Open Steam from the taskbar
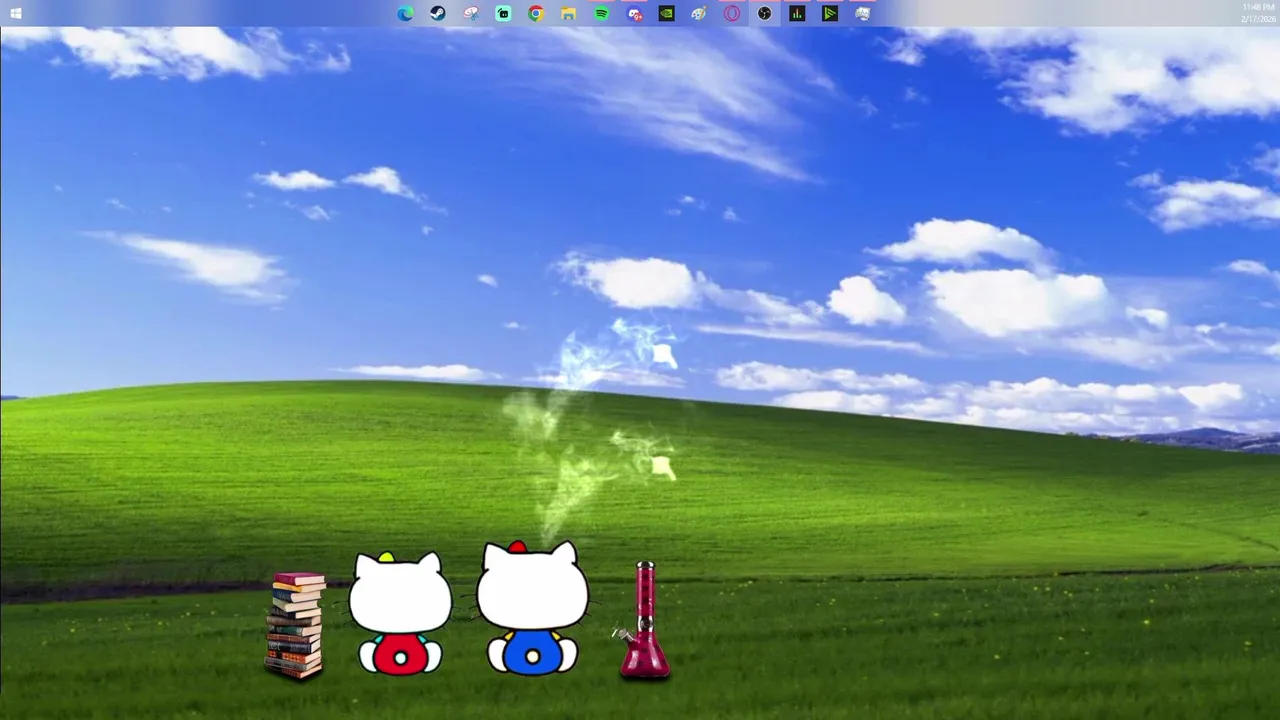The width and height of the screenshot is (1280, 720). 438,13
